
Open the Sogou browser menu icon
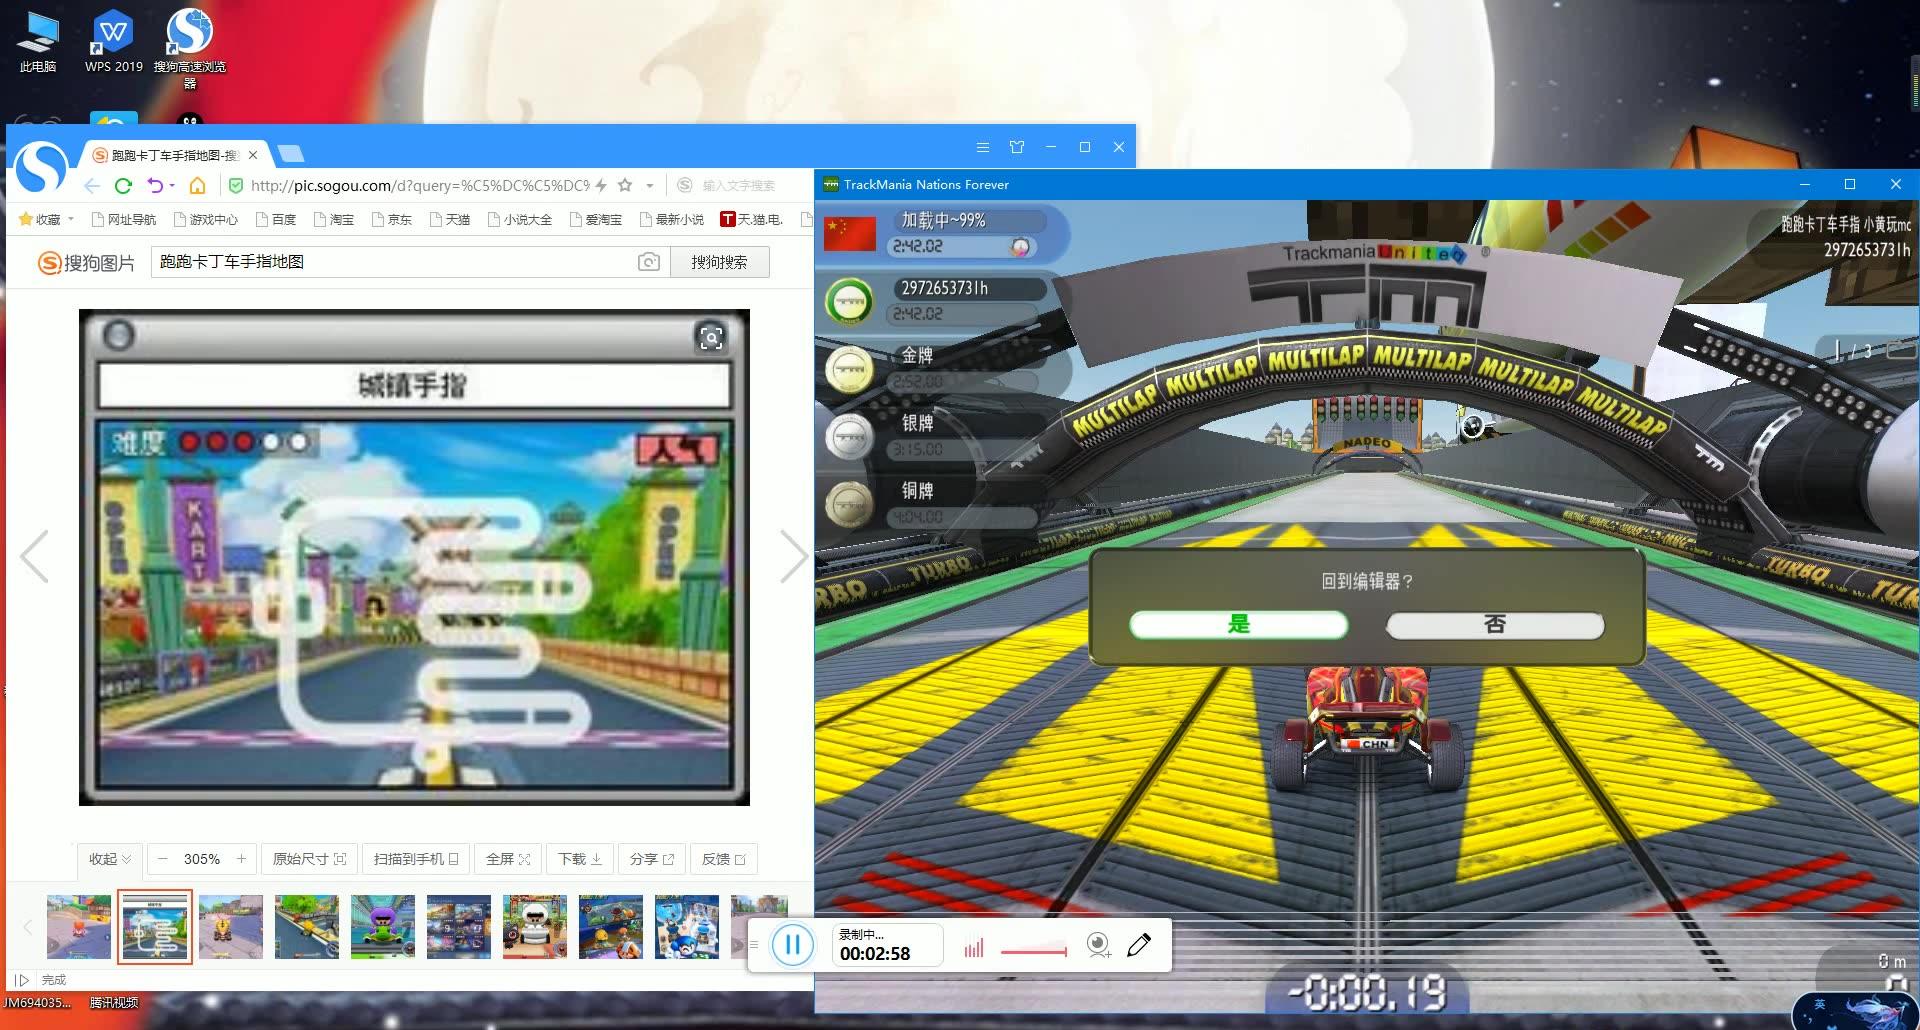click(983, 147)
